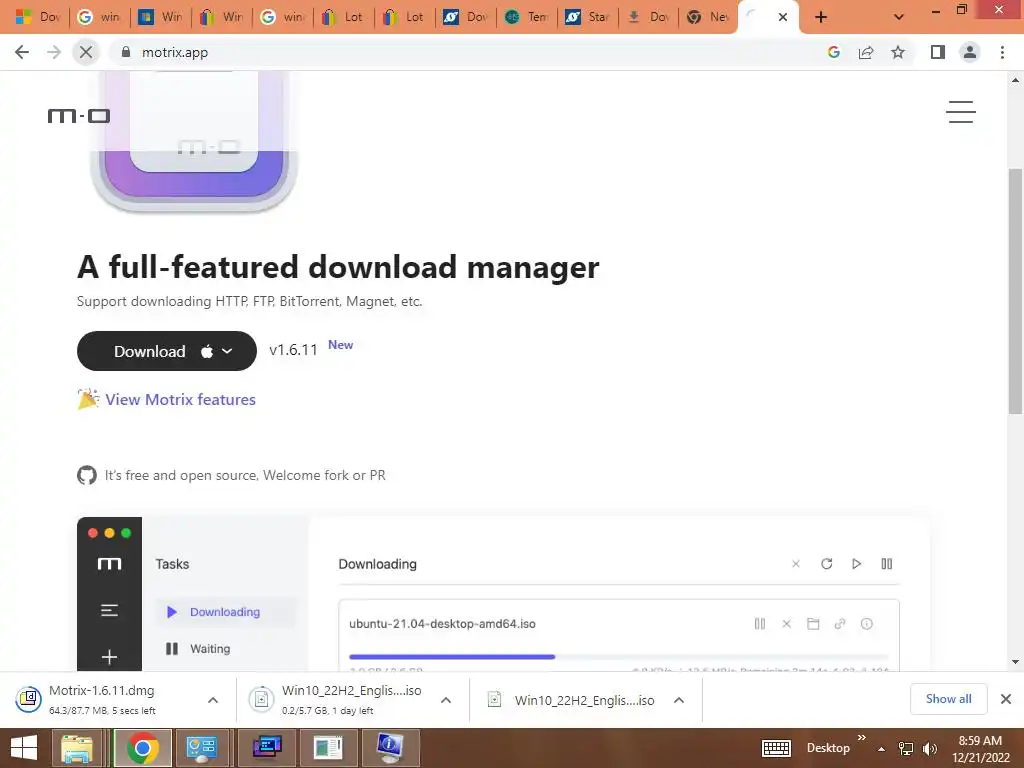
Task: Click the play icon in the Downloading header
Action: [856, 564]
